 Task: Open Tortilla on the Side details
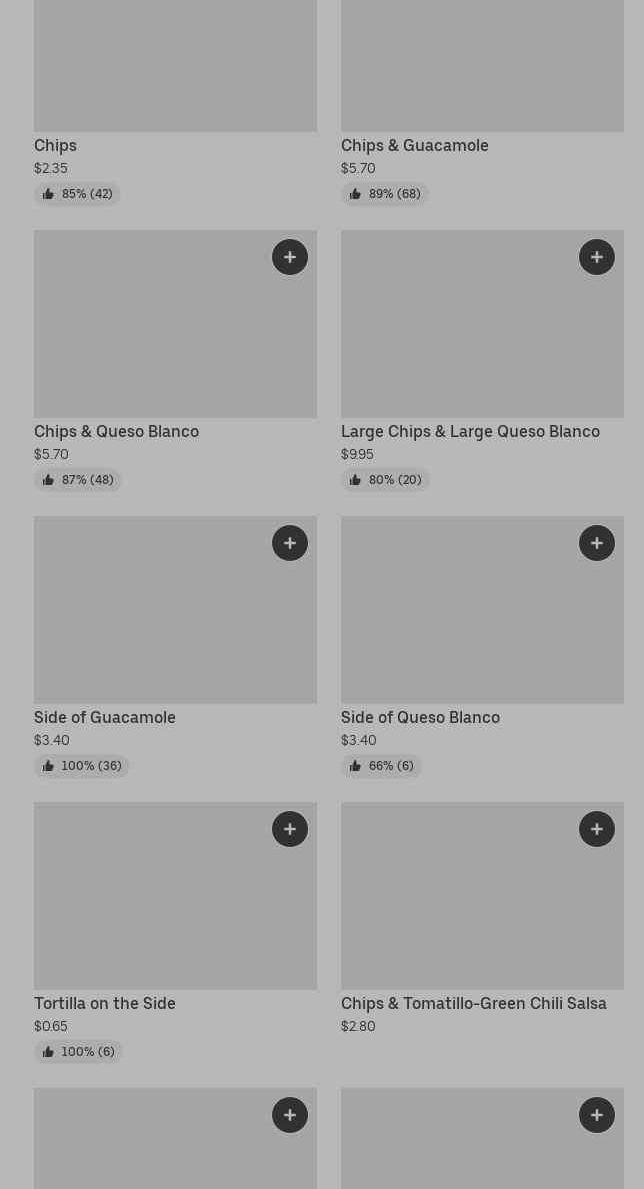[x=104, y=1004]
